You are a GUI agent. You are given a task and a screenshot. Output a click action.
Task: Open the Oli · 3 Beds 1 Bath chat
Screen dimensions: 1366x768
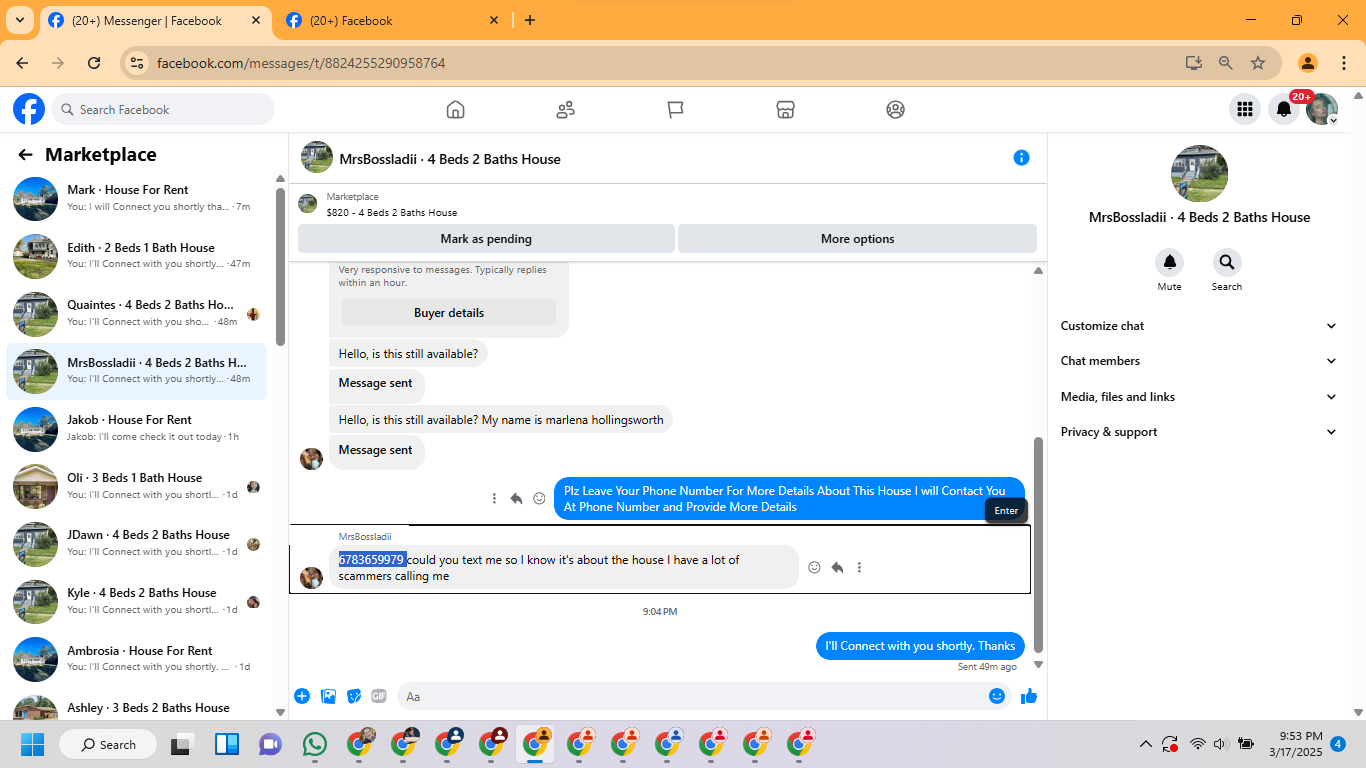tap(137, 486)
